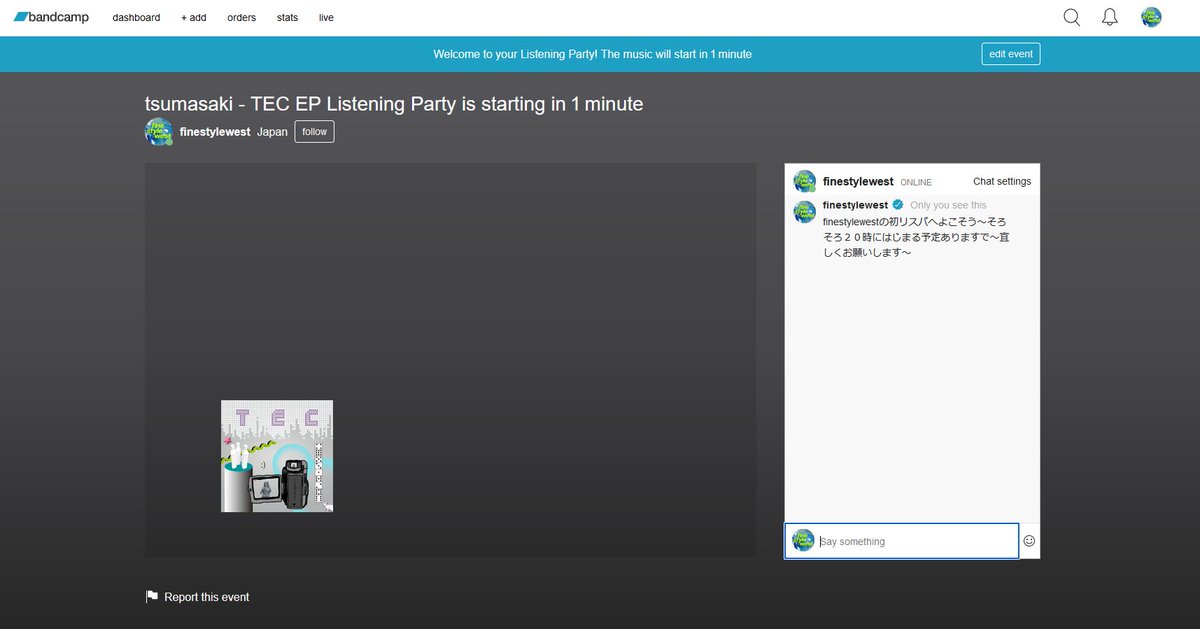The image size is (1200, 629).
Task: Click the ONLINE status label
Action: point(916,183)
